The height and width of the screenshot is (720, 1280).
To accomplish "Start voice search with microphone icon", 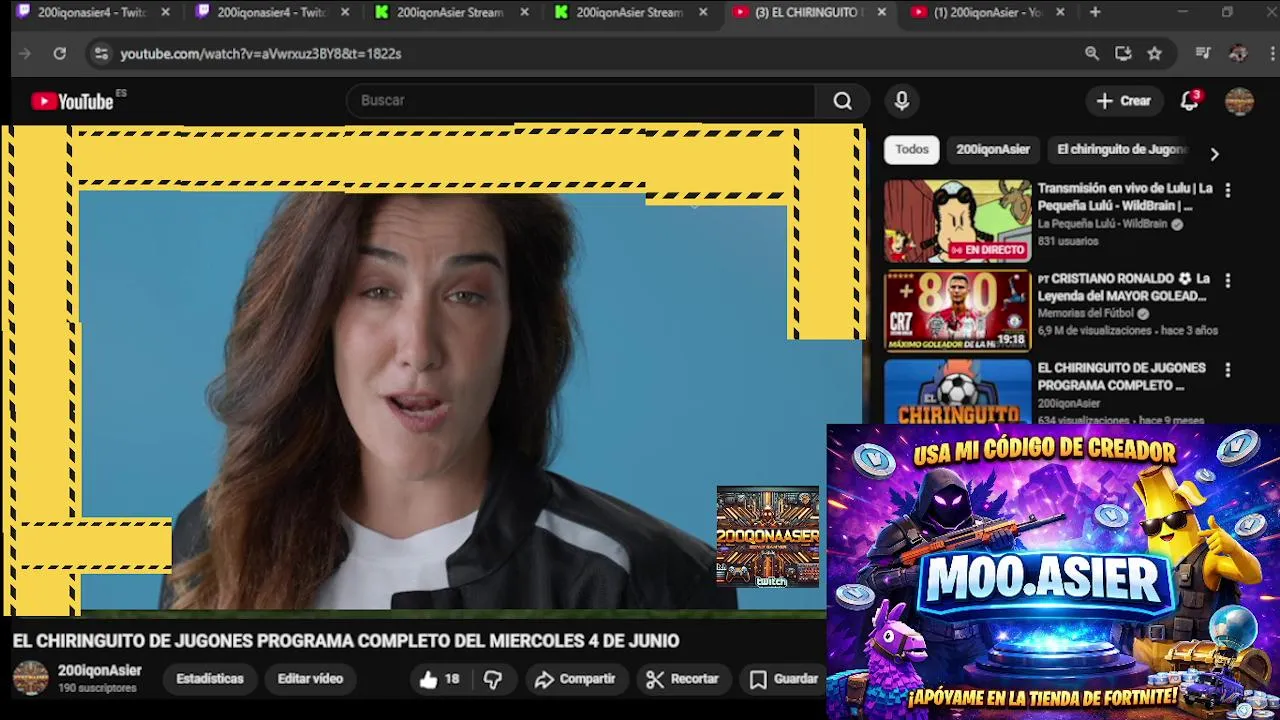I will tap(902, 100).
